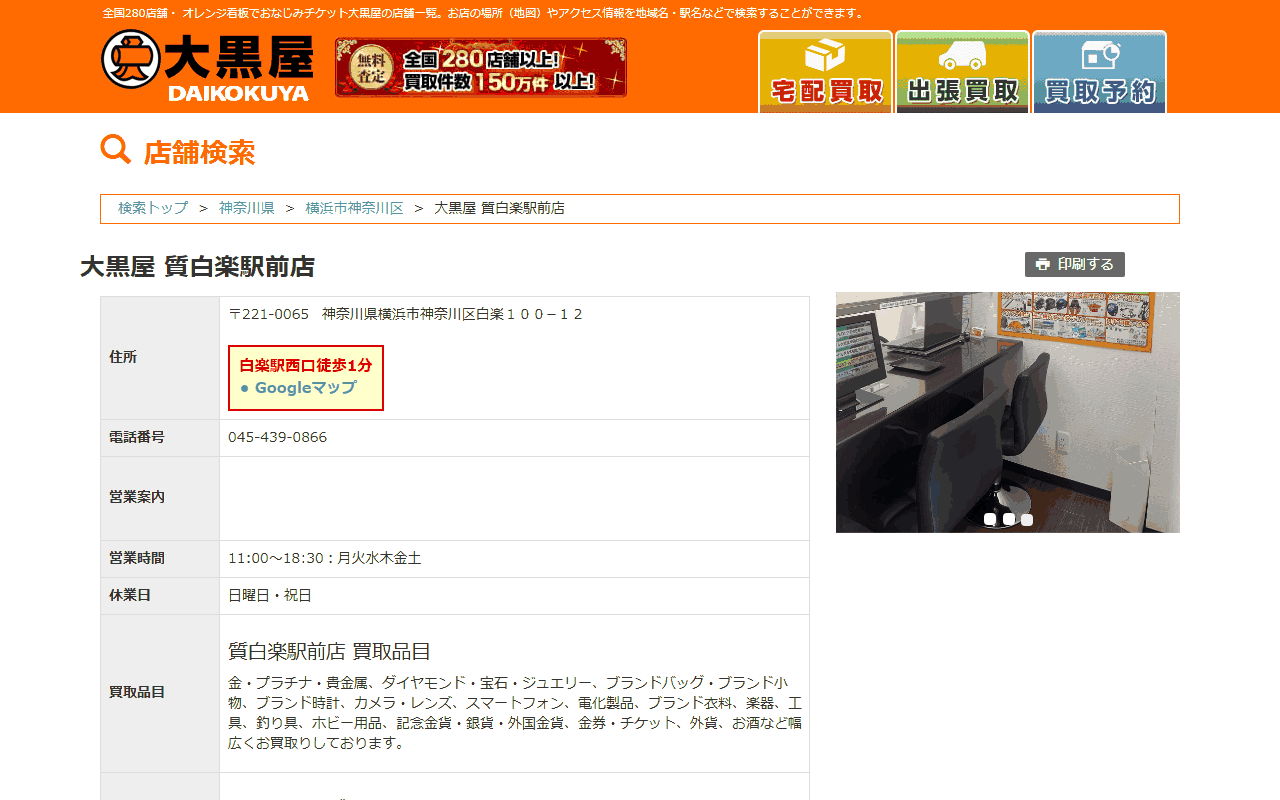1280x800 pixels.
Task: Select the second carousel dot on store photo
Action: coord(1009,519)
